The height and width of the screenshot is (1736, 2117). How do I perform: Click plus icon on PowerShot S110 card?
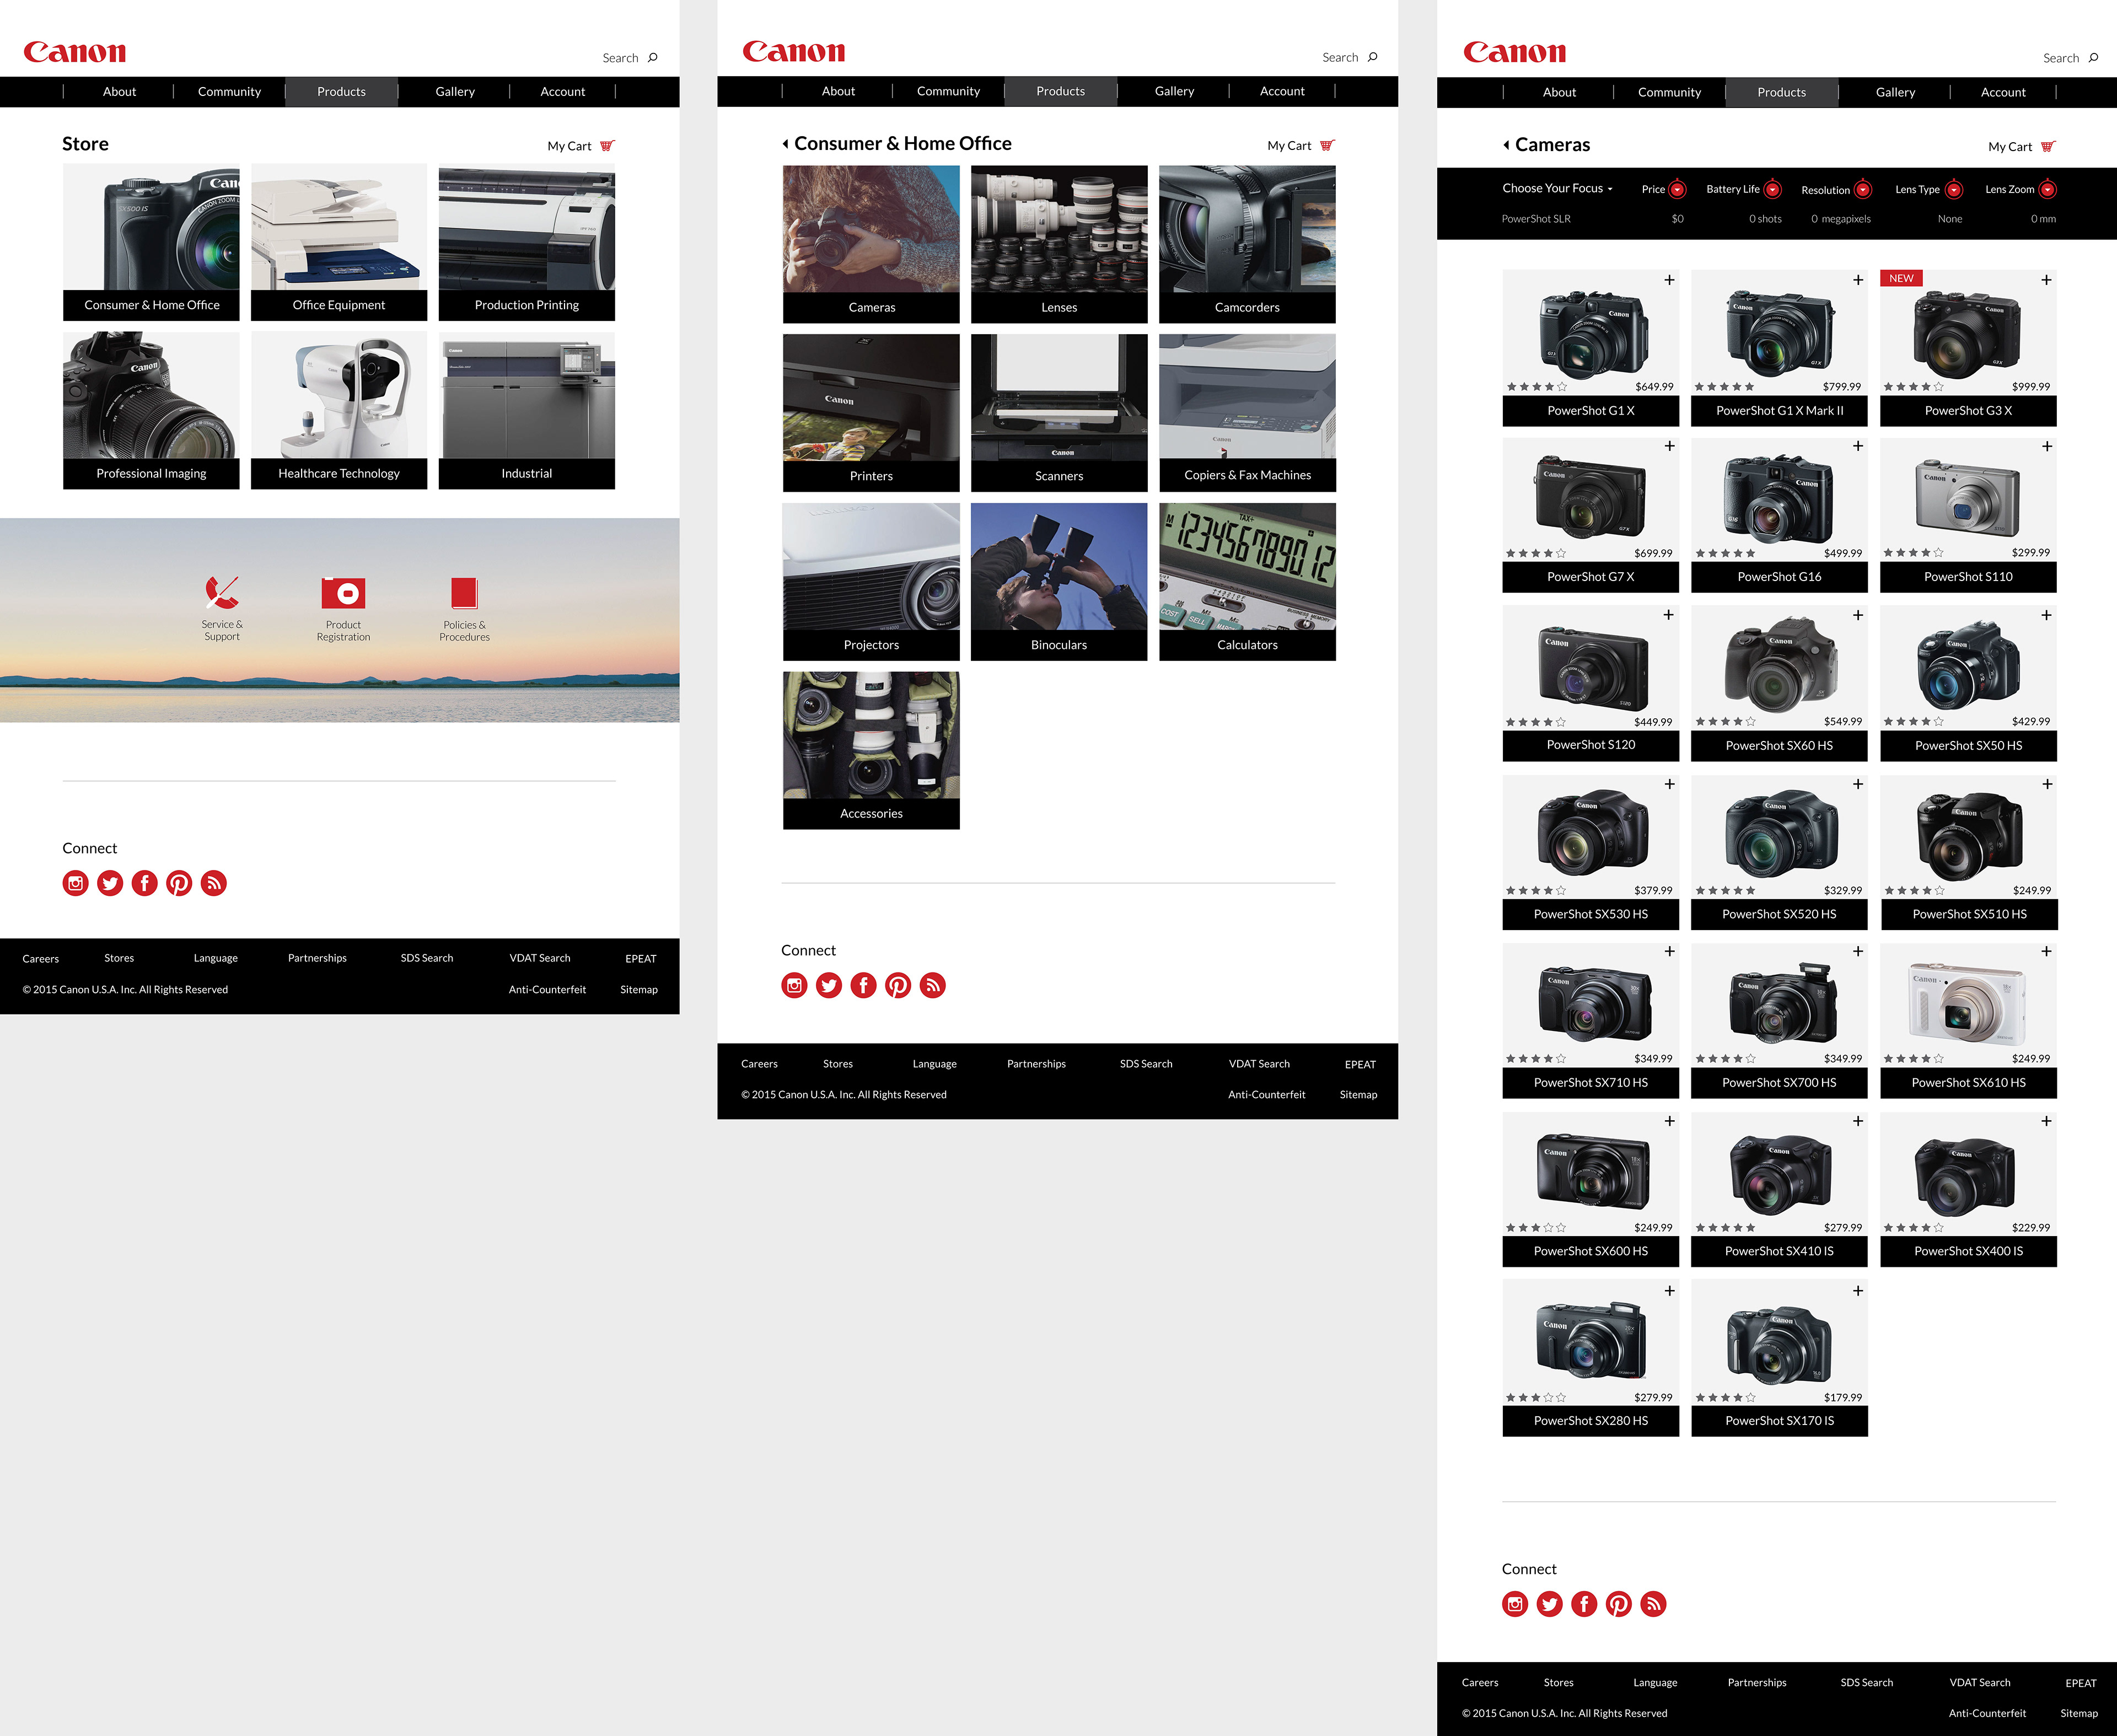2046,446
